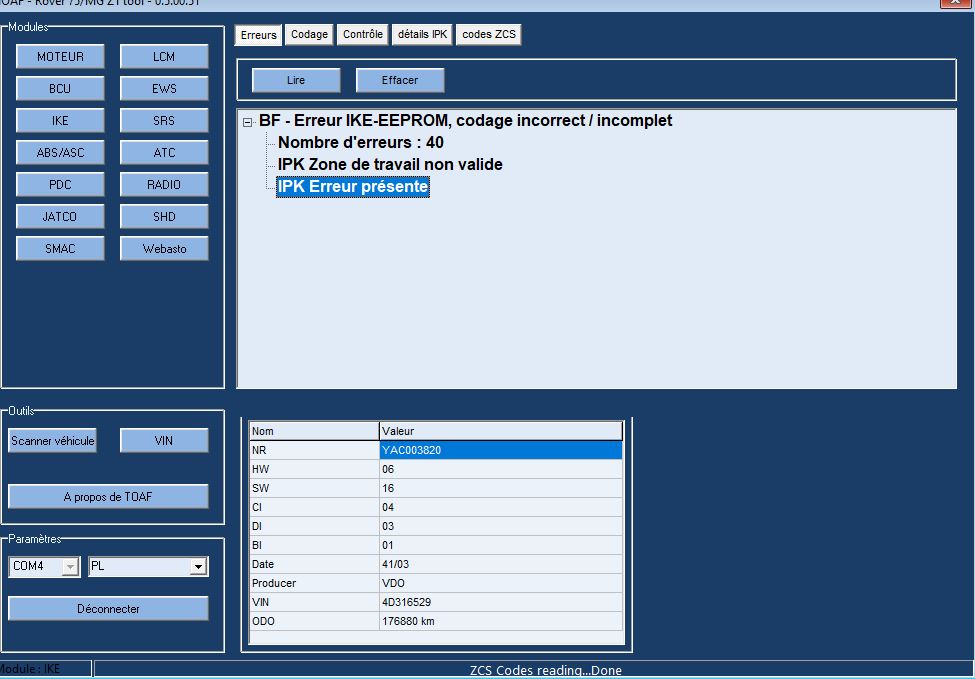Switch to the Codage tab
This screenshot has width=975, height=679.
coord(309,35)
